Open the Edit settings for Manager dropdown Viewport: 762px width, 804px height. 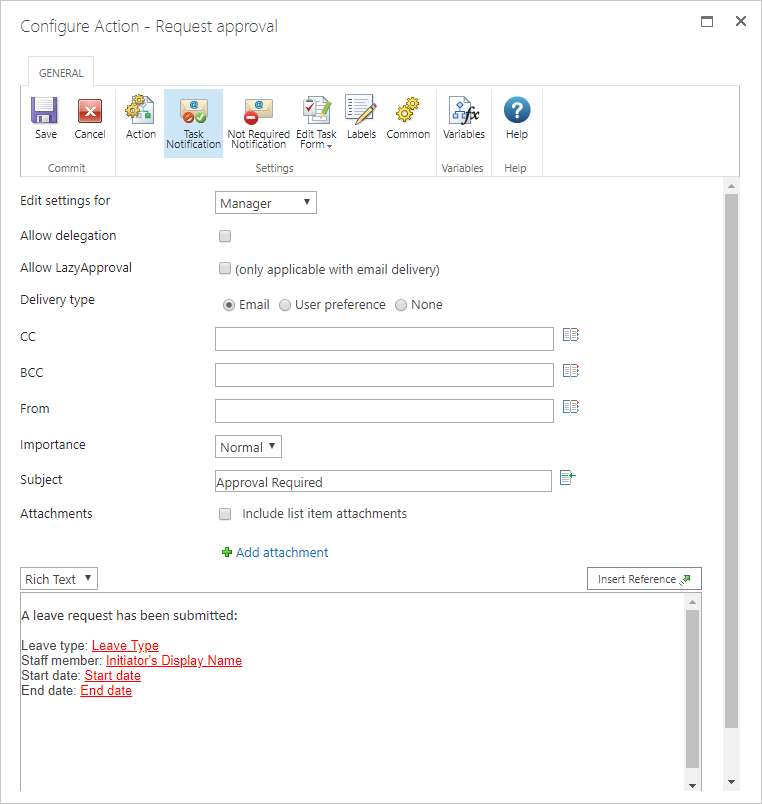[x=266, y=203]
